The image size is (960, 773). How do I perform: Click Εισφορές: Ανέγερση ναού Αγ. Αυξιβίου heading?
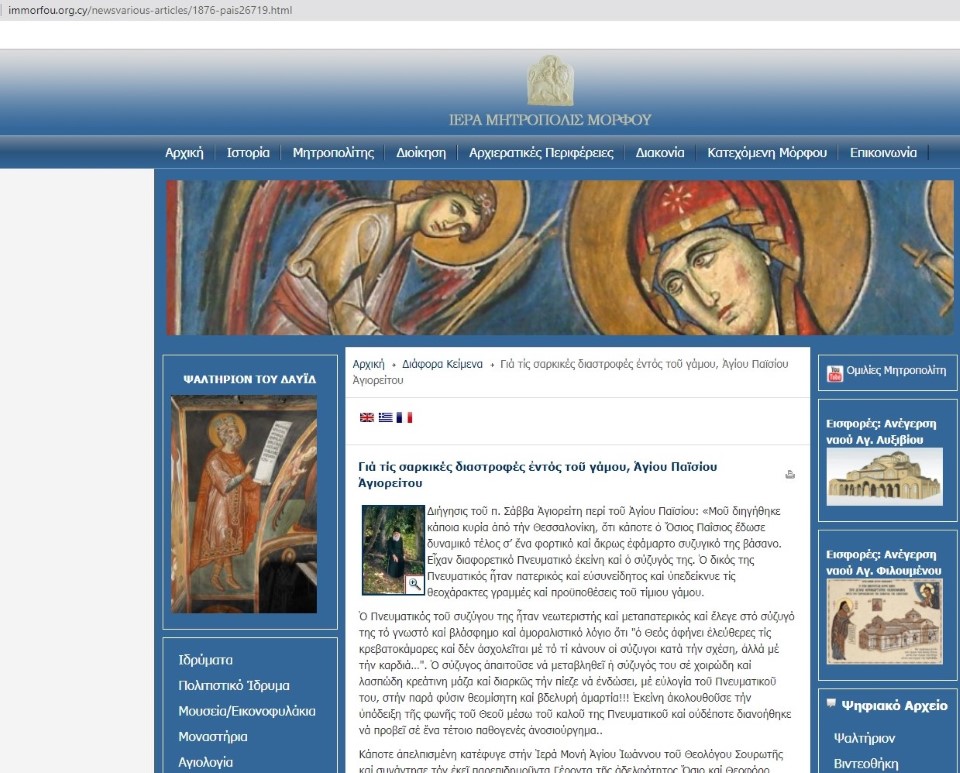coord(881,431)
